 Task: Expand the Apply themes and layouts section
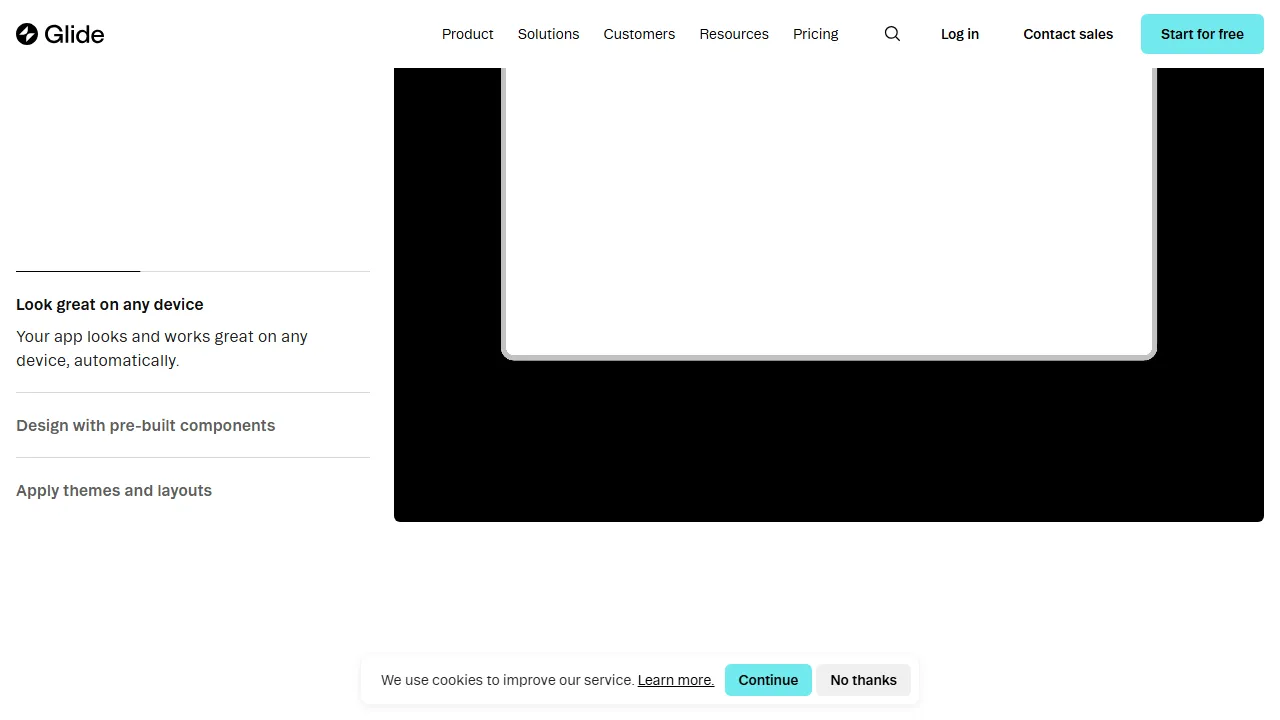[x=113, y=490]
